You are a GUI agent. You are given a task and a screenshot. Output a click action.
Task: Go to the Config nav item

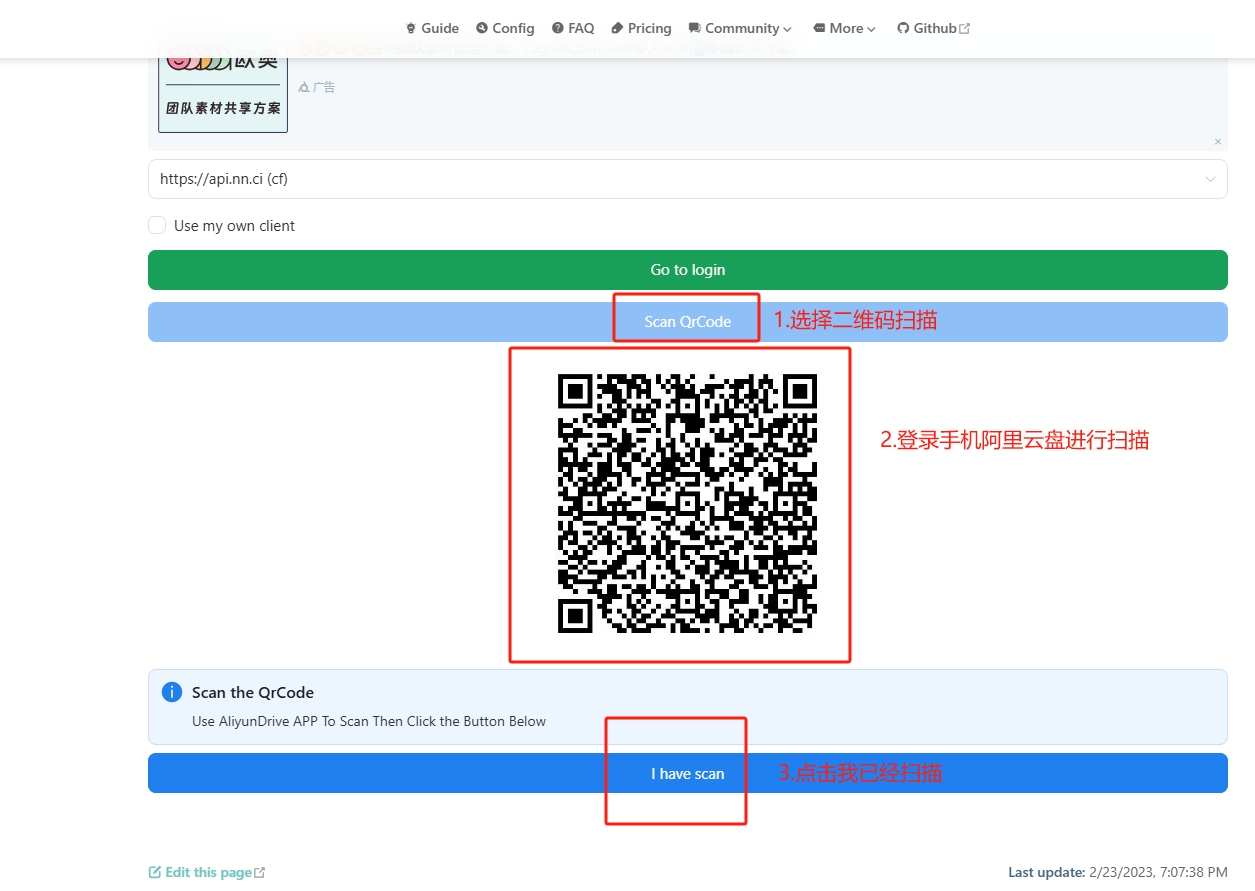tap(505, 28)
